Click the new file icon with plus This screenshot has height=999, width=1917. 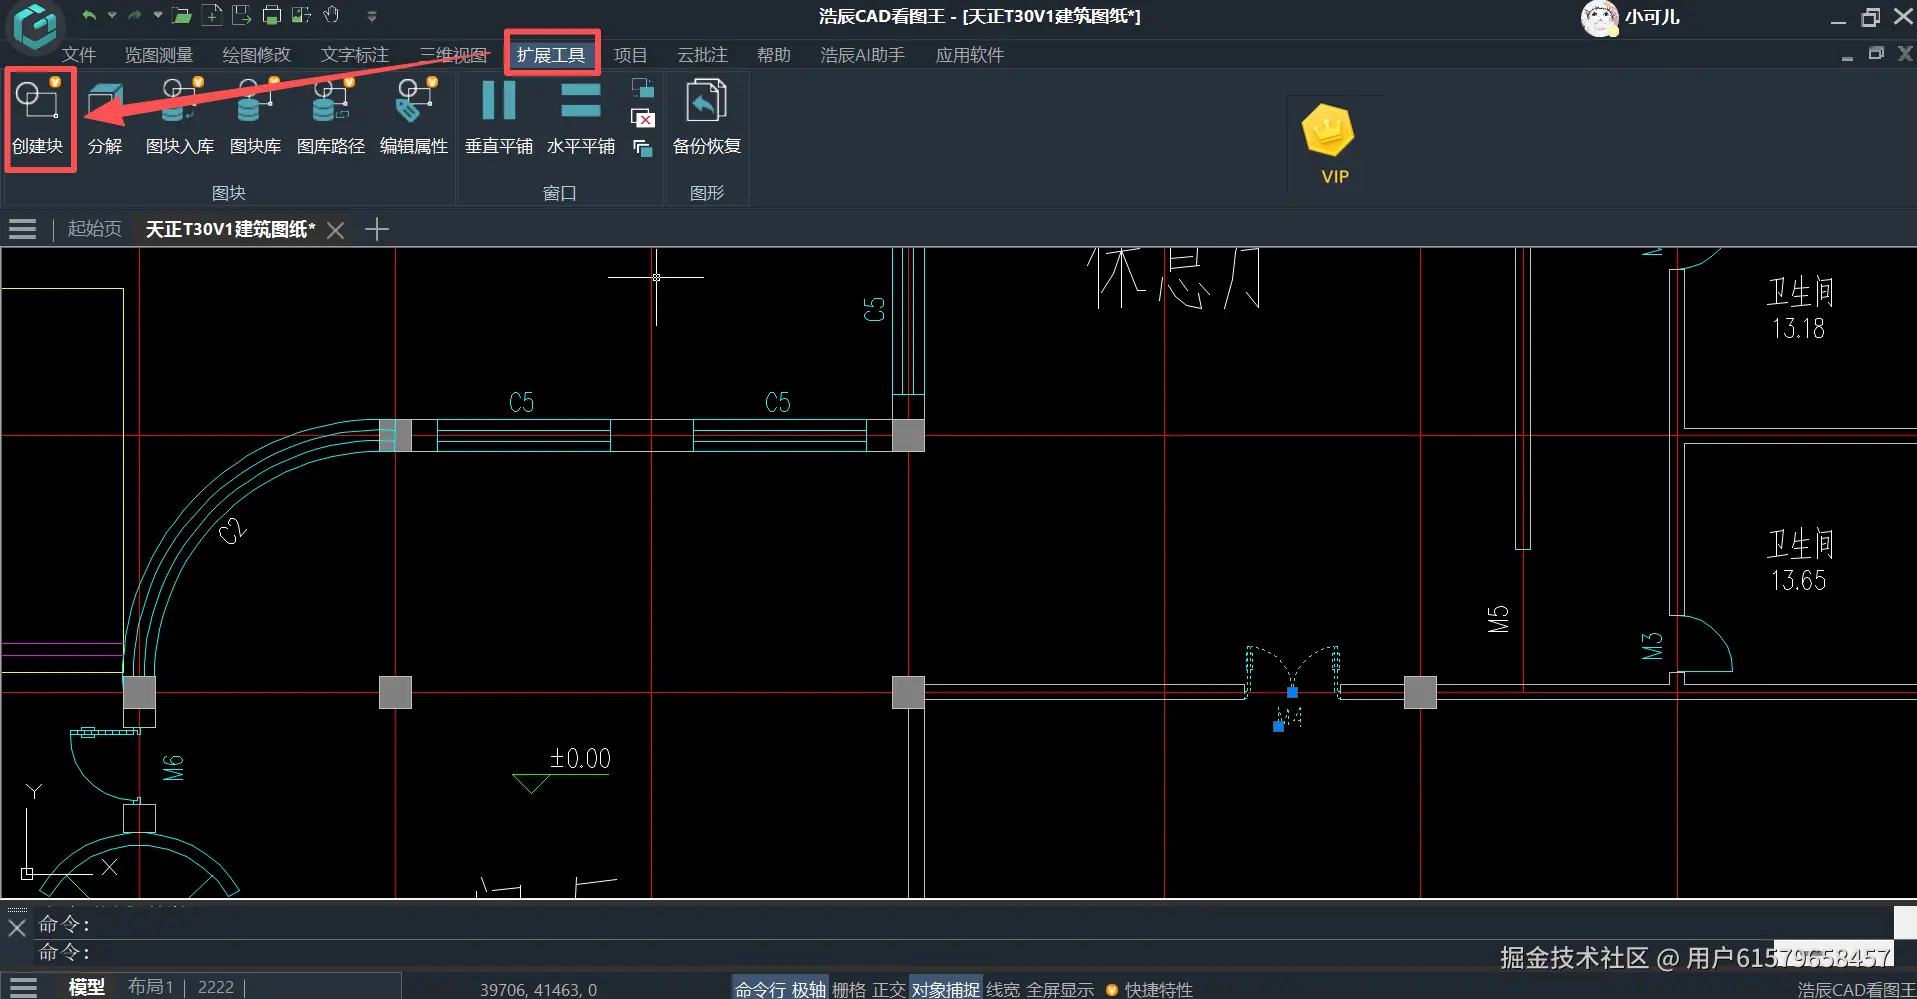(212, 15)
